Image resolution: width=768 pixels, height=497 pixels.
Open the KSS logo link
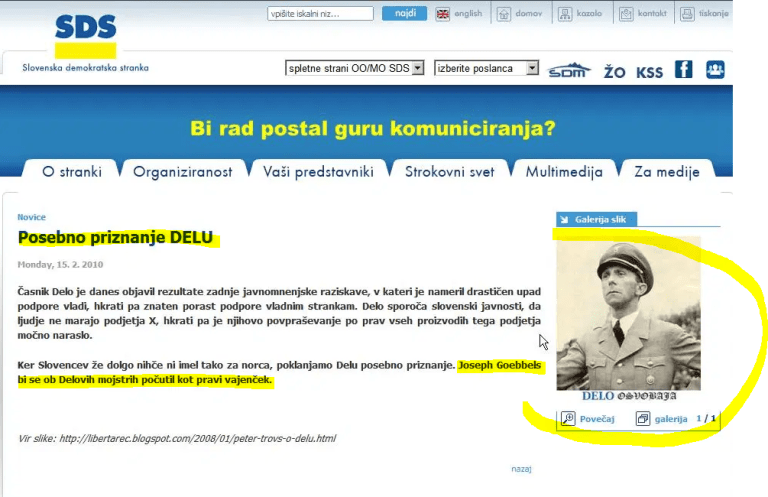click(x=649, y=73)
